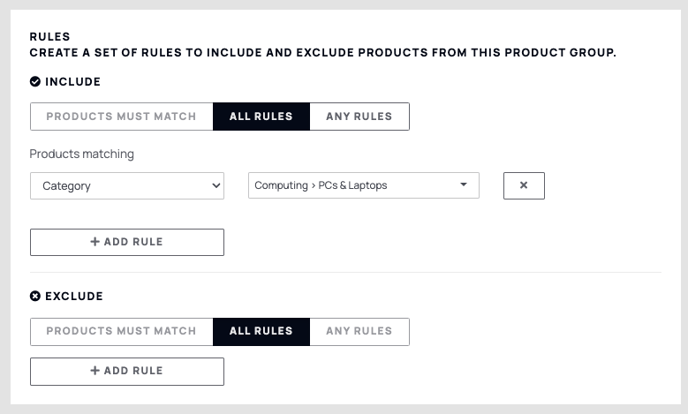Click the Exclude section heading
688x414 pixels.
pos(74,296)
